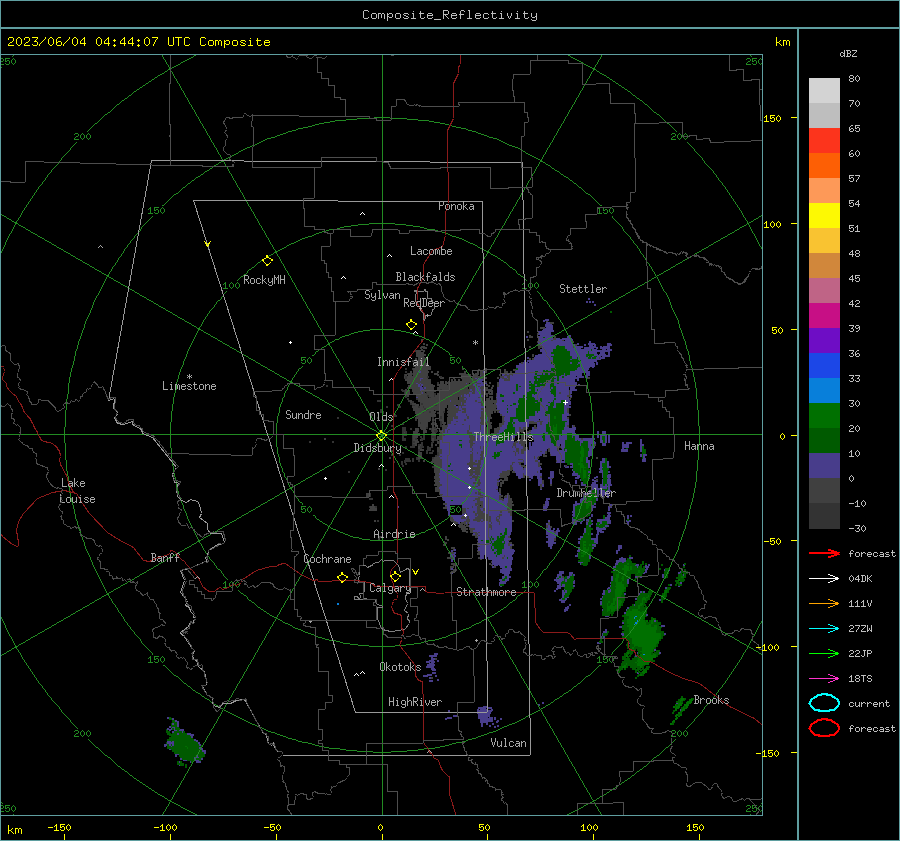The image size is (900, 841).
Task: Click the Cochrane city label
Action: tap(327, 559)
